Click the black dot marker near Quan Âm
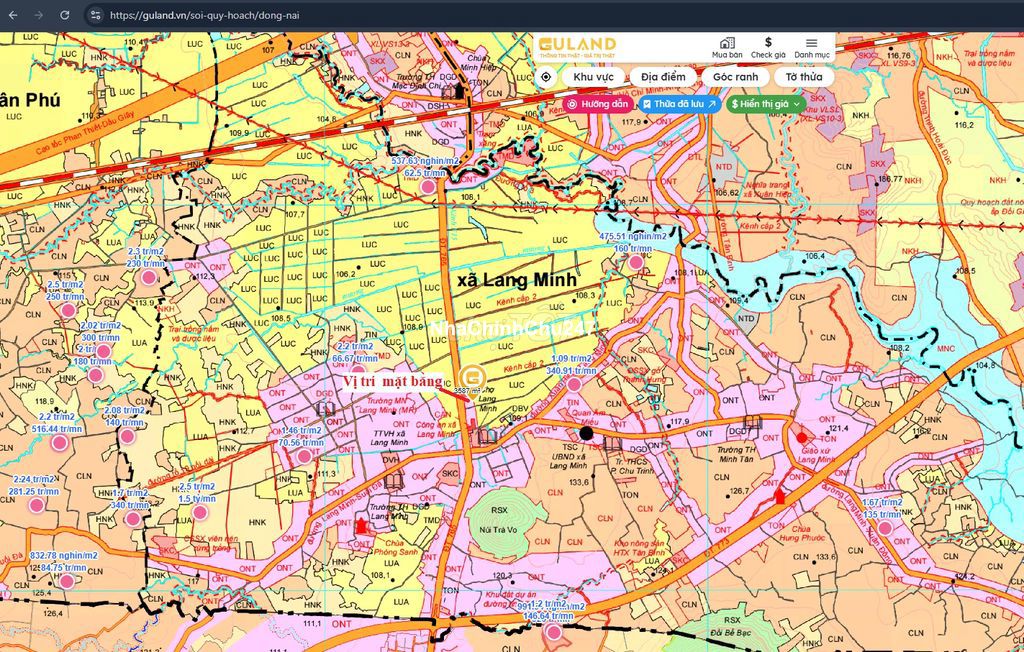 [586, 433]
